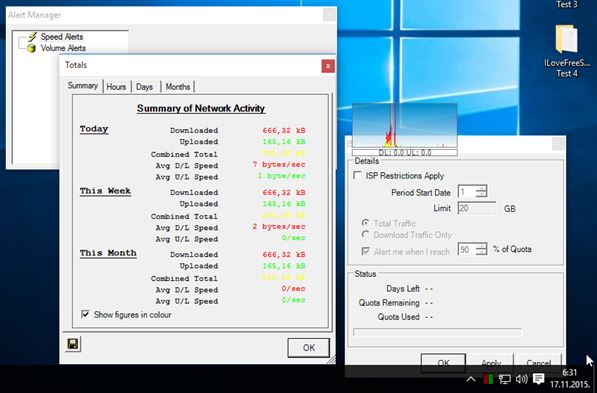597x393 pixels.
Task: Open the Action Center notification icon
Action: tap(538, 379)
